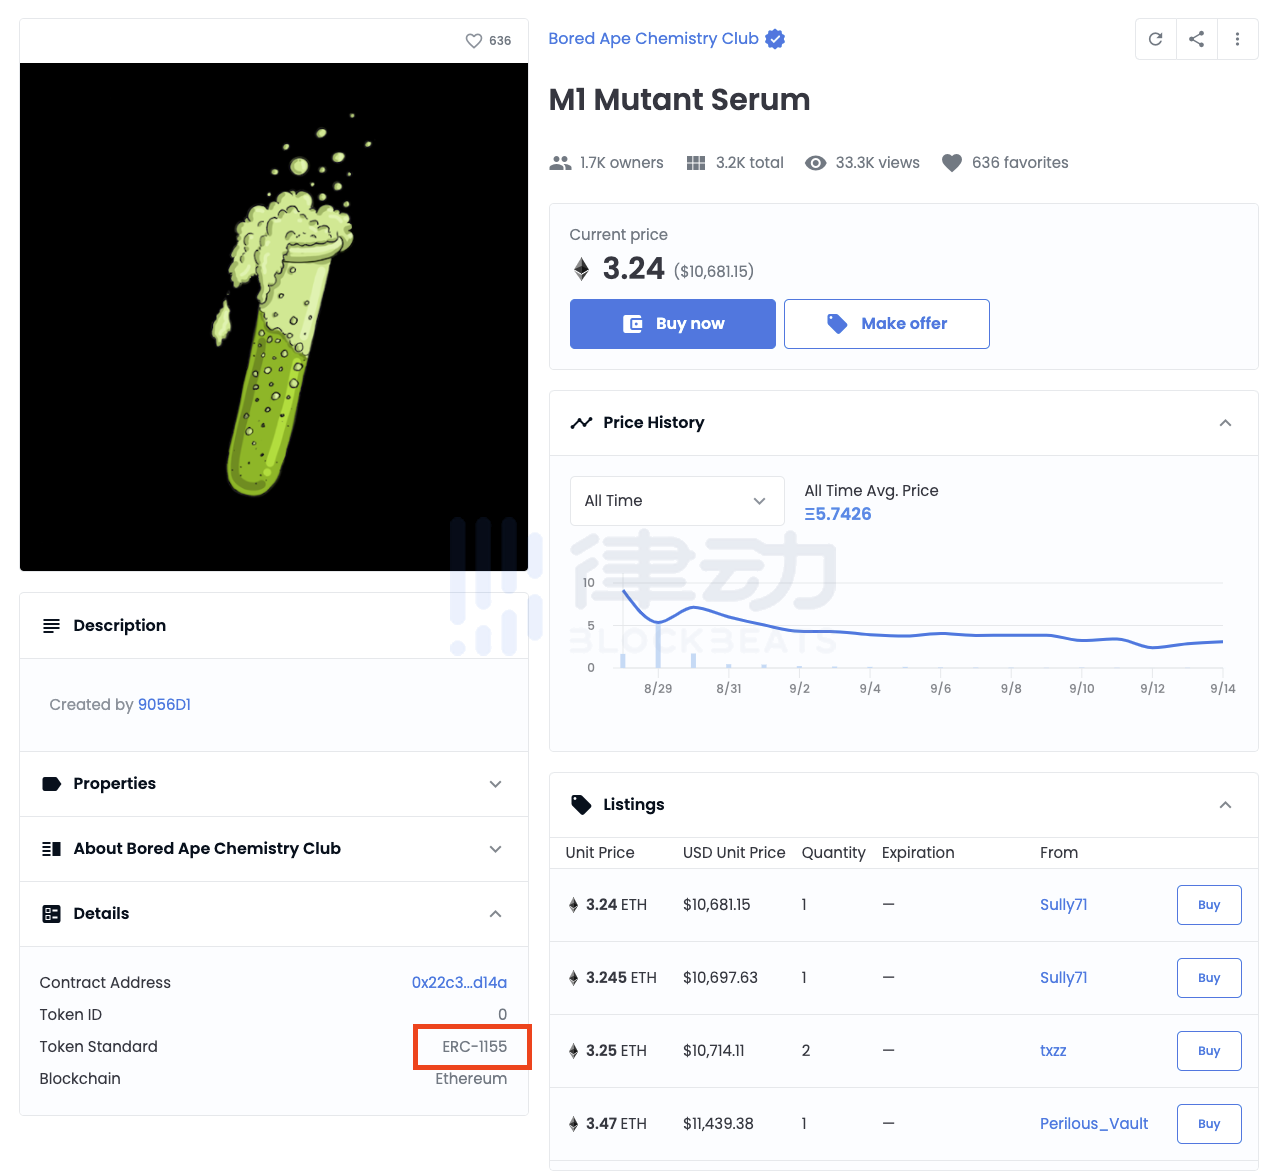The image size is (1287, 1174).
Task: Click the eye icon beside 33.3K views
Action: pos(816,163)
